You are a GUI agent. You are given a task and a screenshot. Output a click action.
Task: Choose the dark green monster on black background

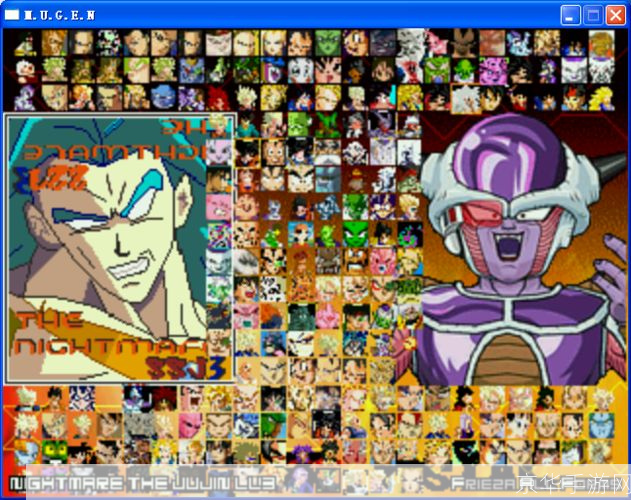pos(301,317)
